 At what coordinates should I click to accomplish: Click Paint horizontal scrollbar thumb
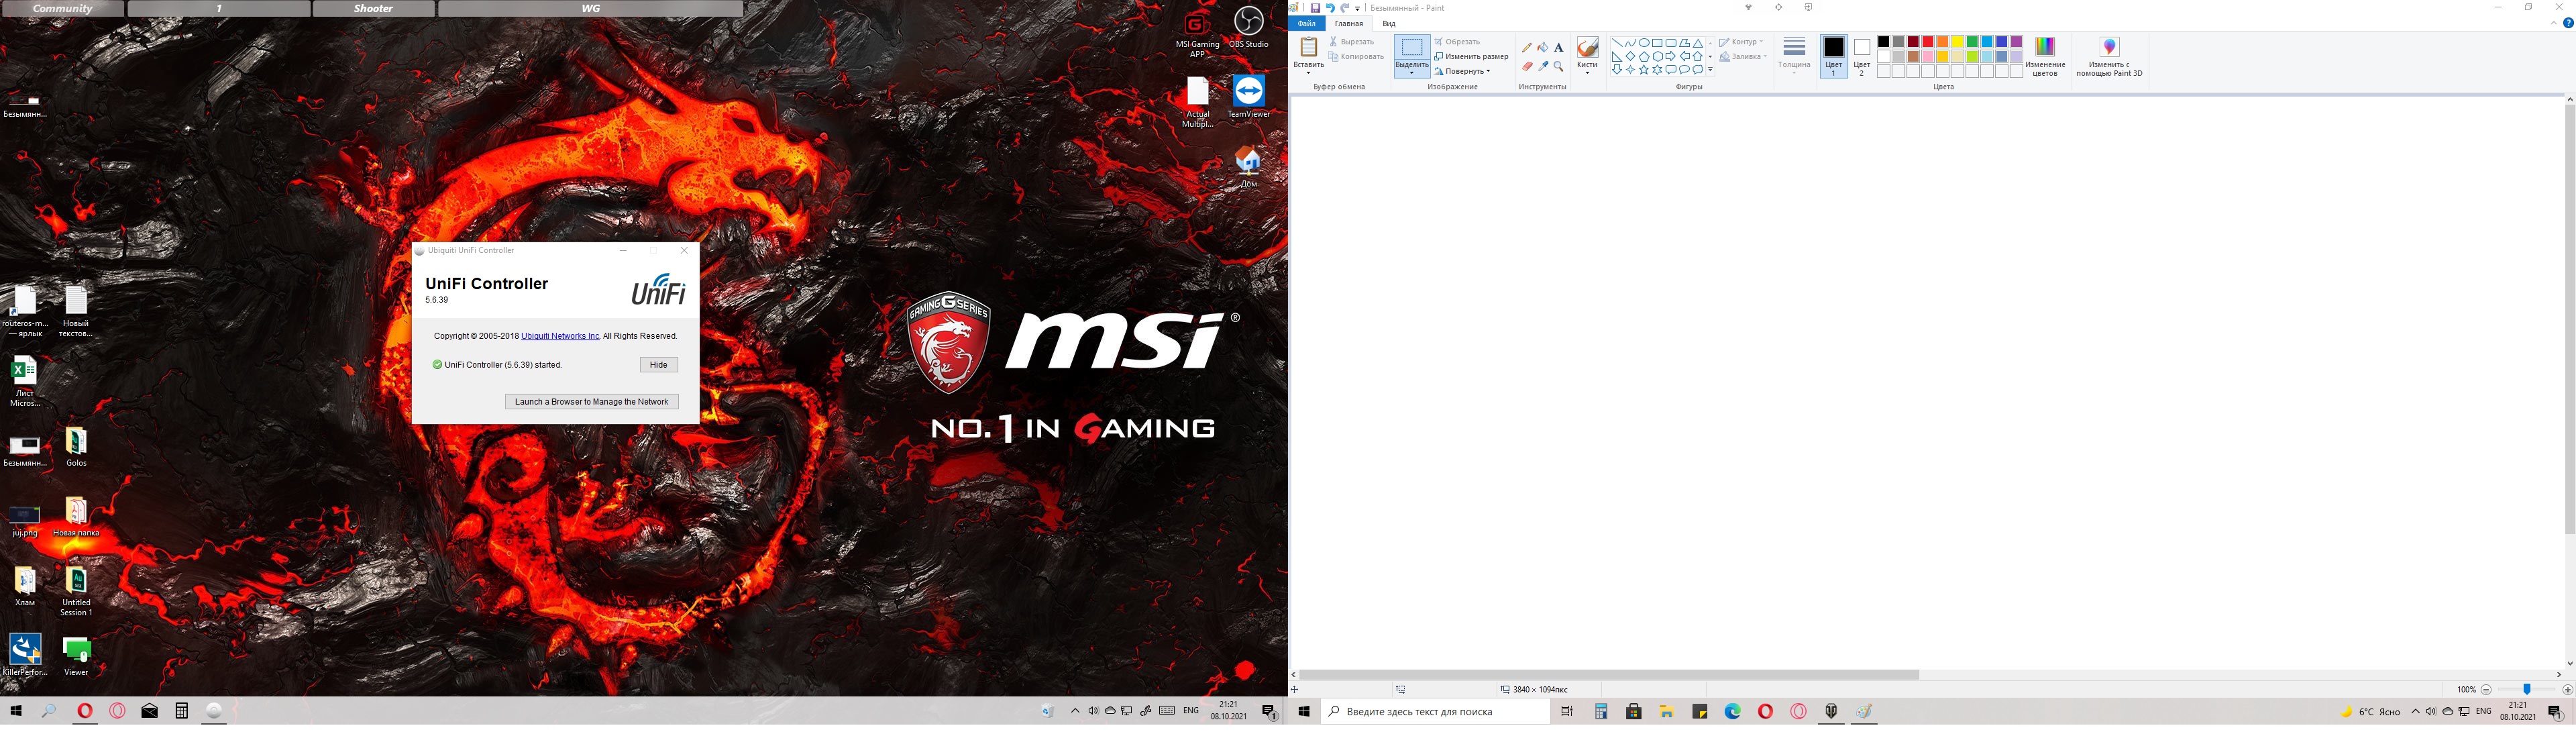coord(1608,675)
